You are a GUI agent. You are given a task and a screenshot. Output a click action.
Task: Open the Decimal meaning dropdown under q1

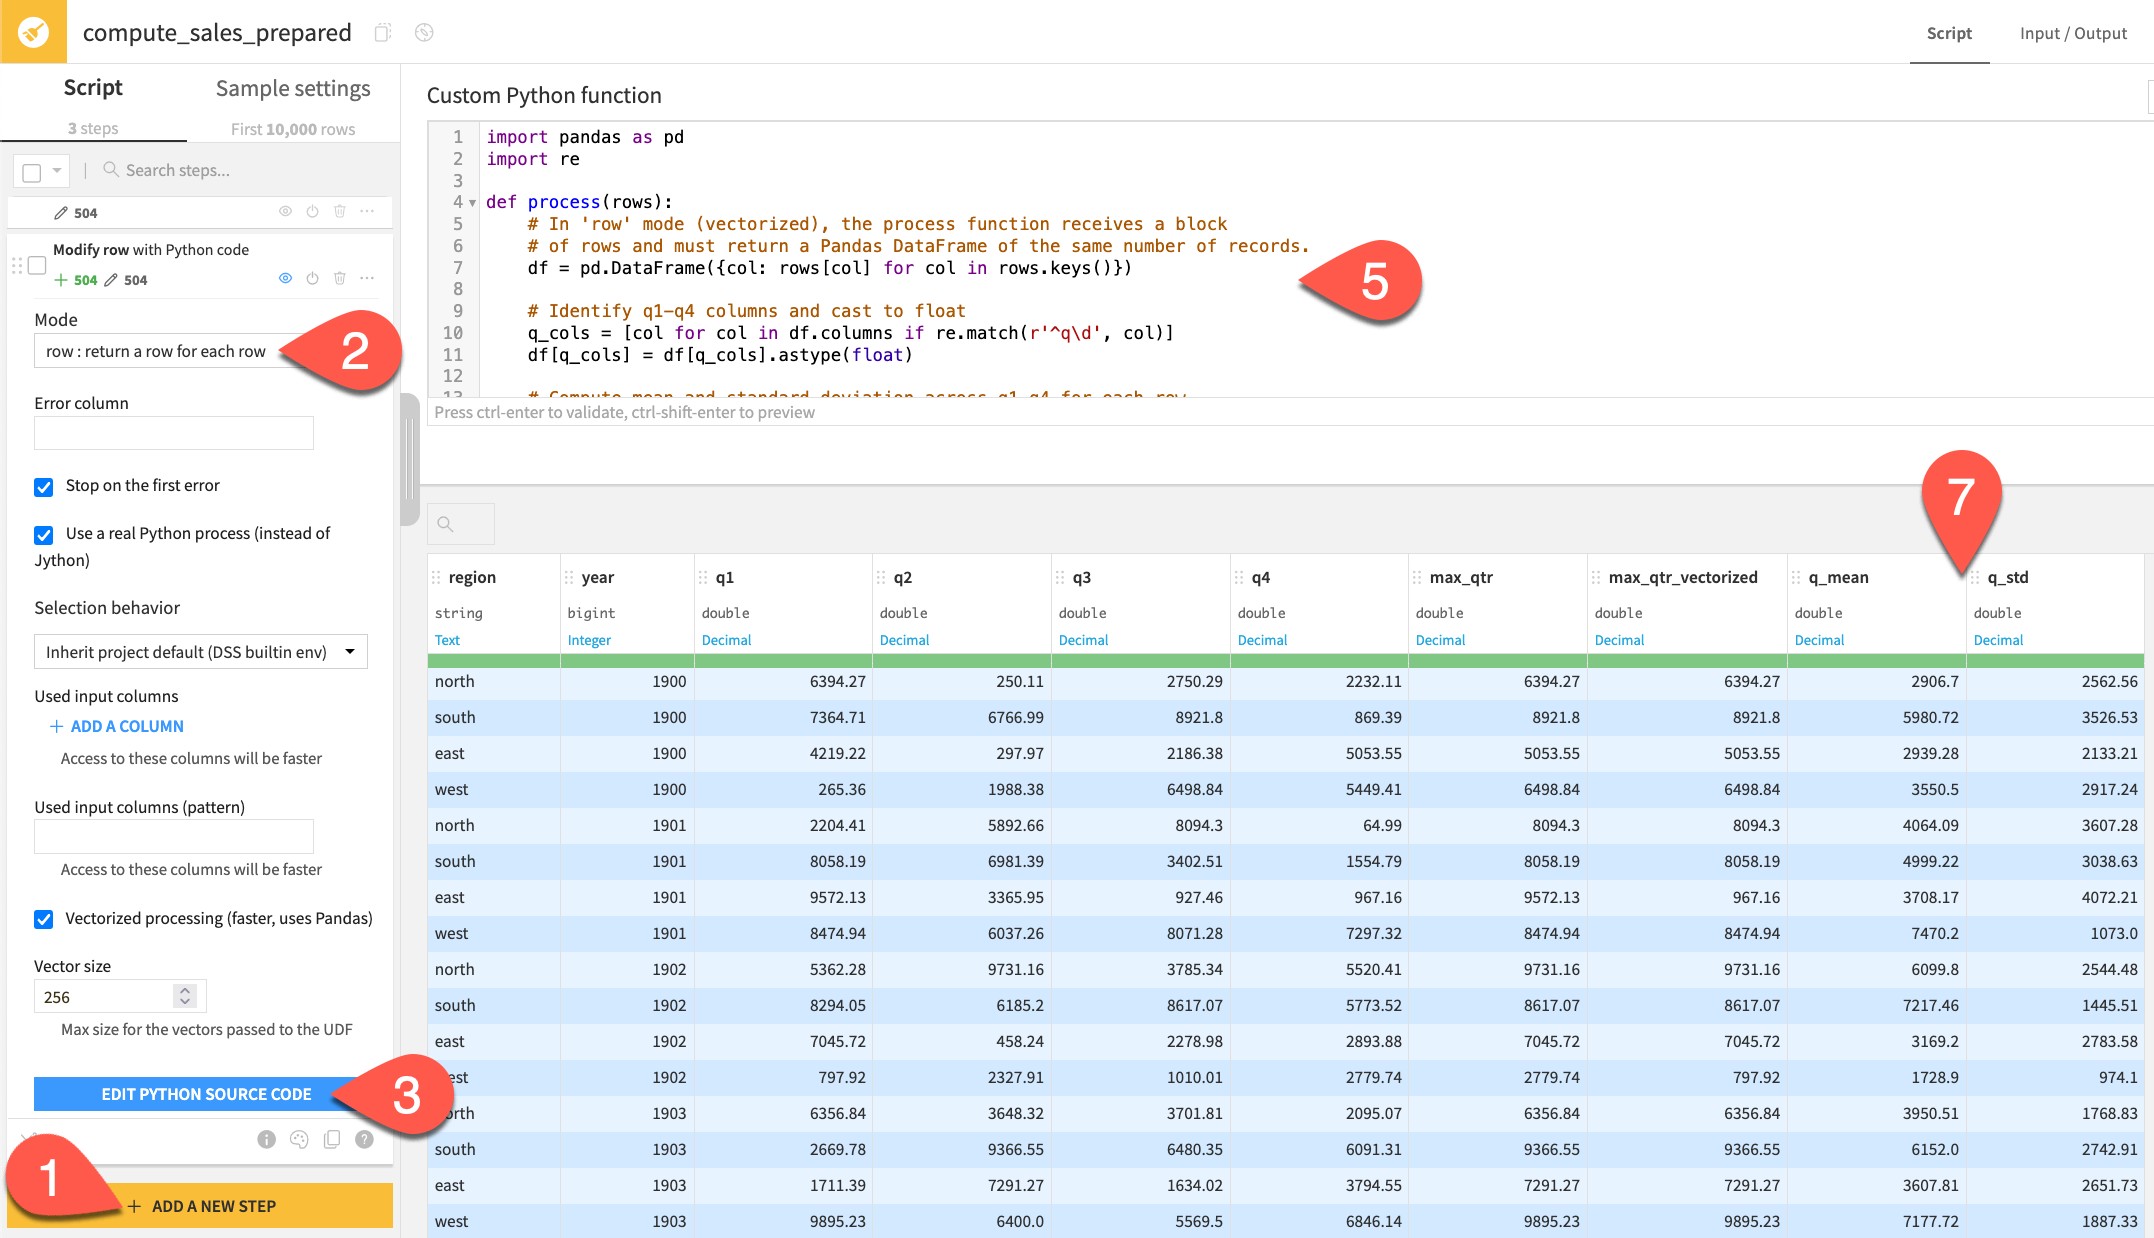(726, 640)
